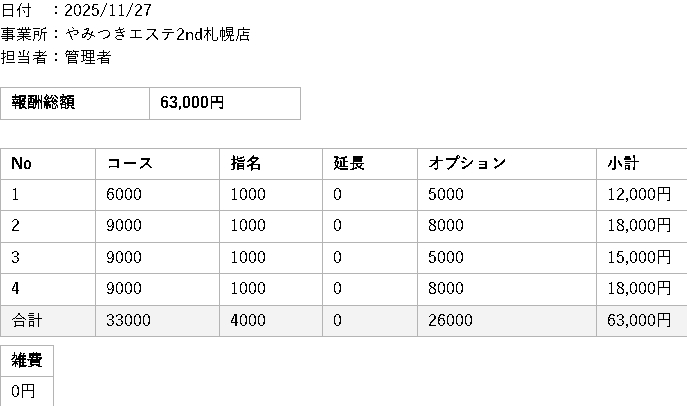Select the コース column header

point(129,164)
